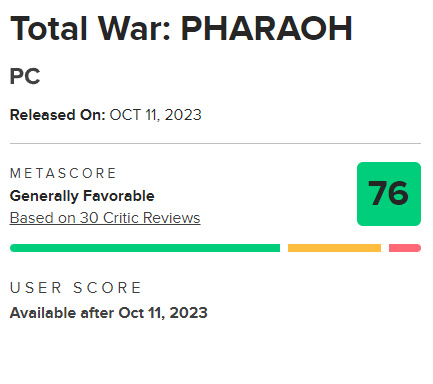Click the Released On: label
This screenshot has height=384, width=433.
58,115
